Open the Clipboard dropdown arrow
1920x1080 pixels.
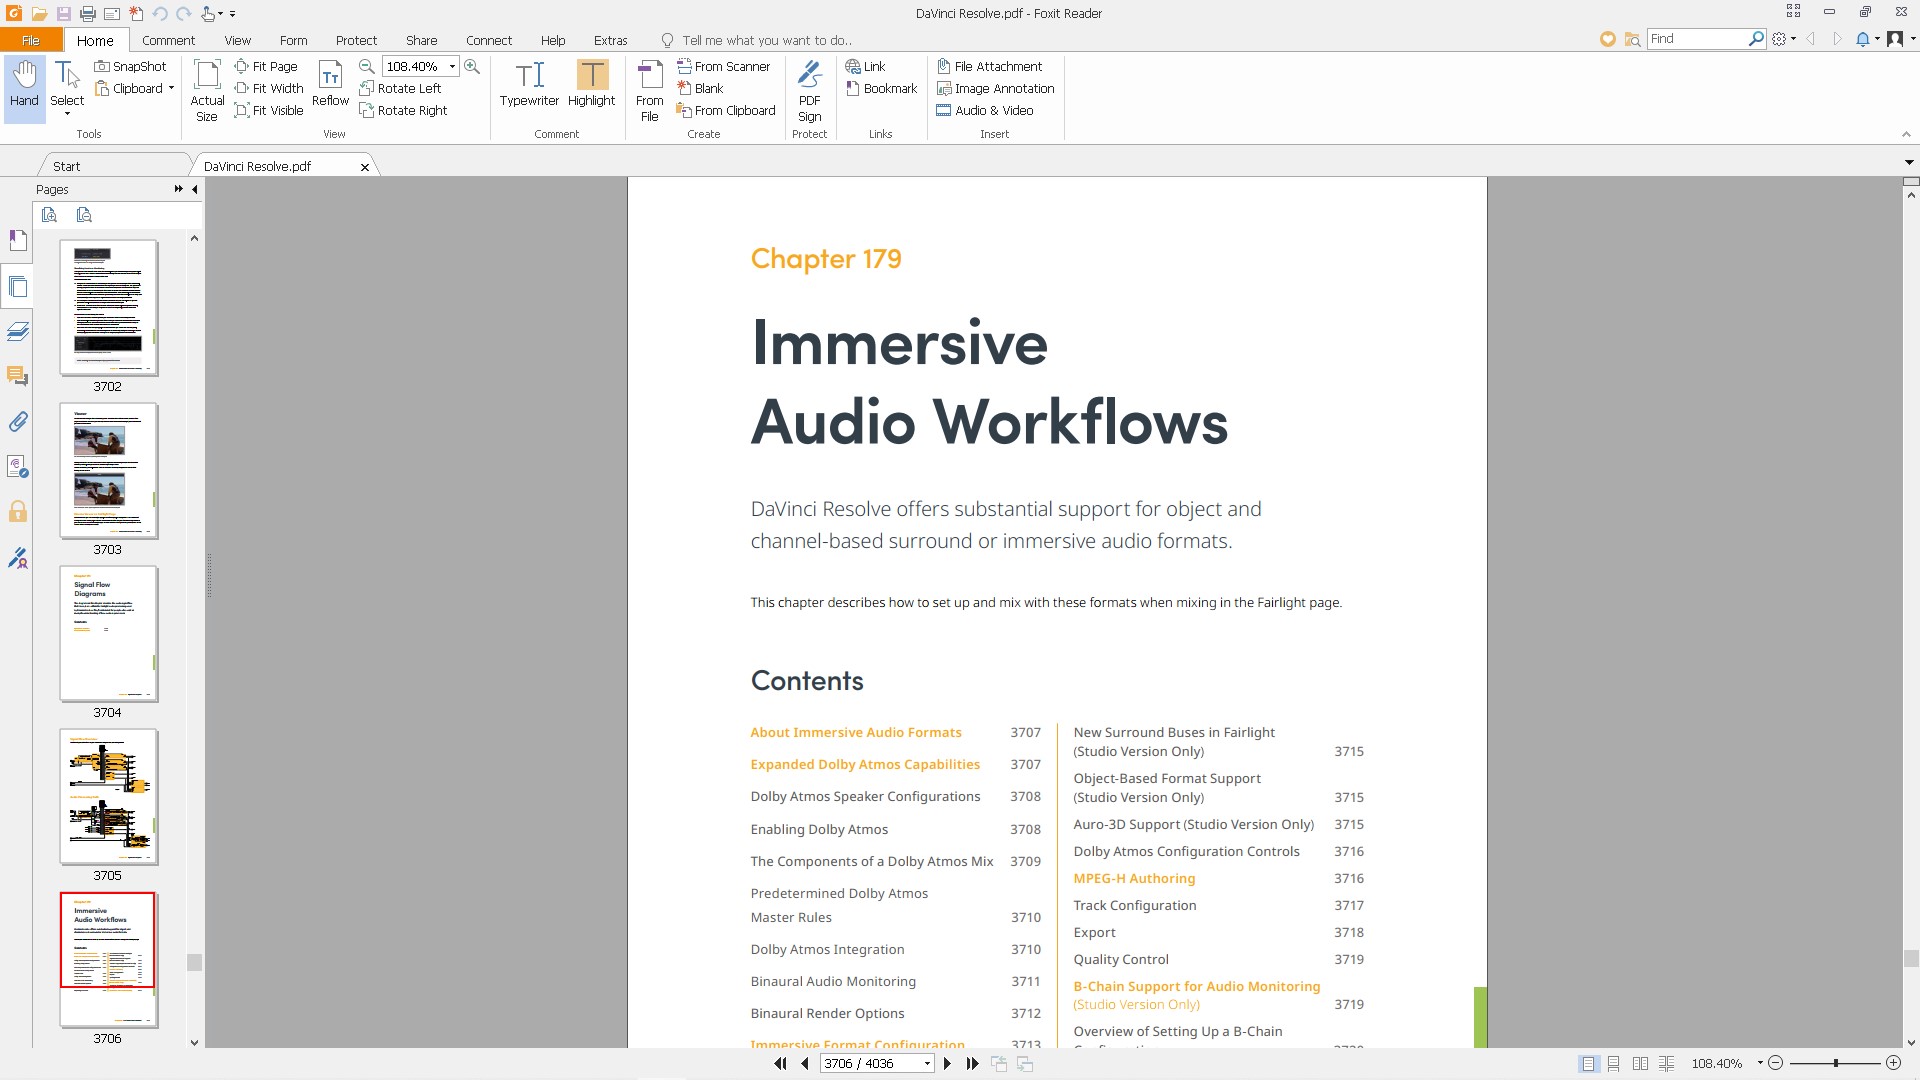[x=171, y=88]
